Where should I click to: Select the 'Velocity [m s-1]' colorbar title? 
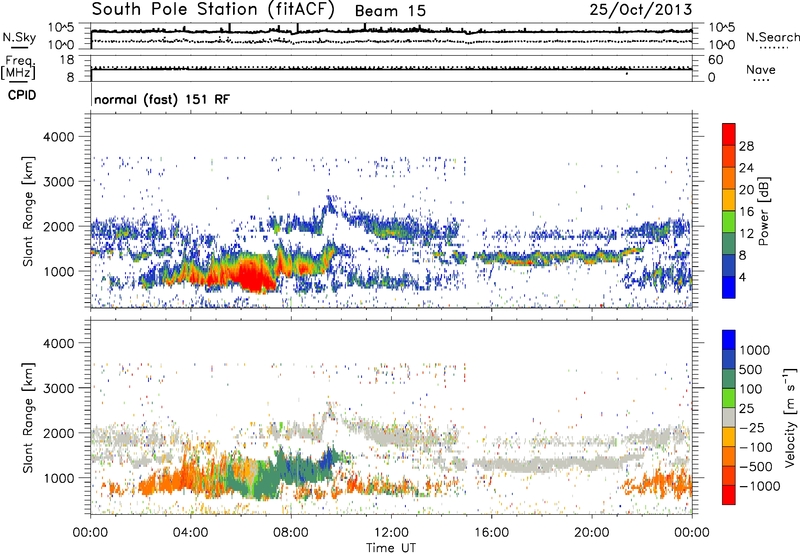coord(790,417)
